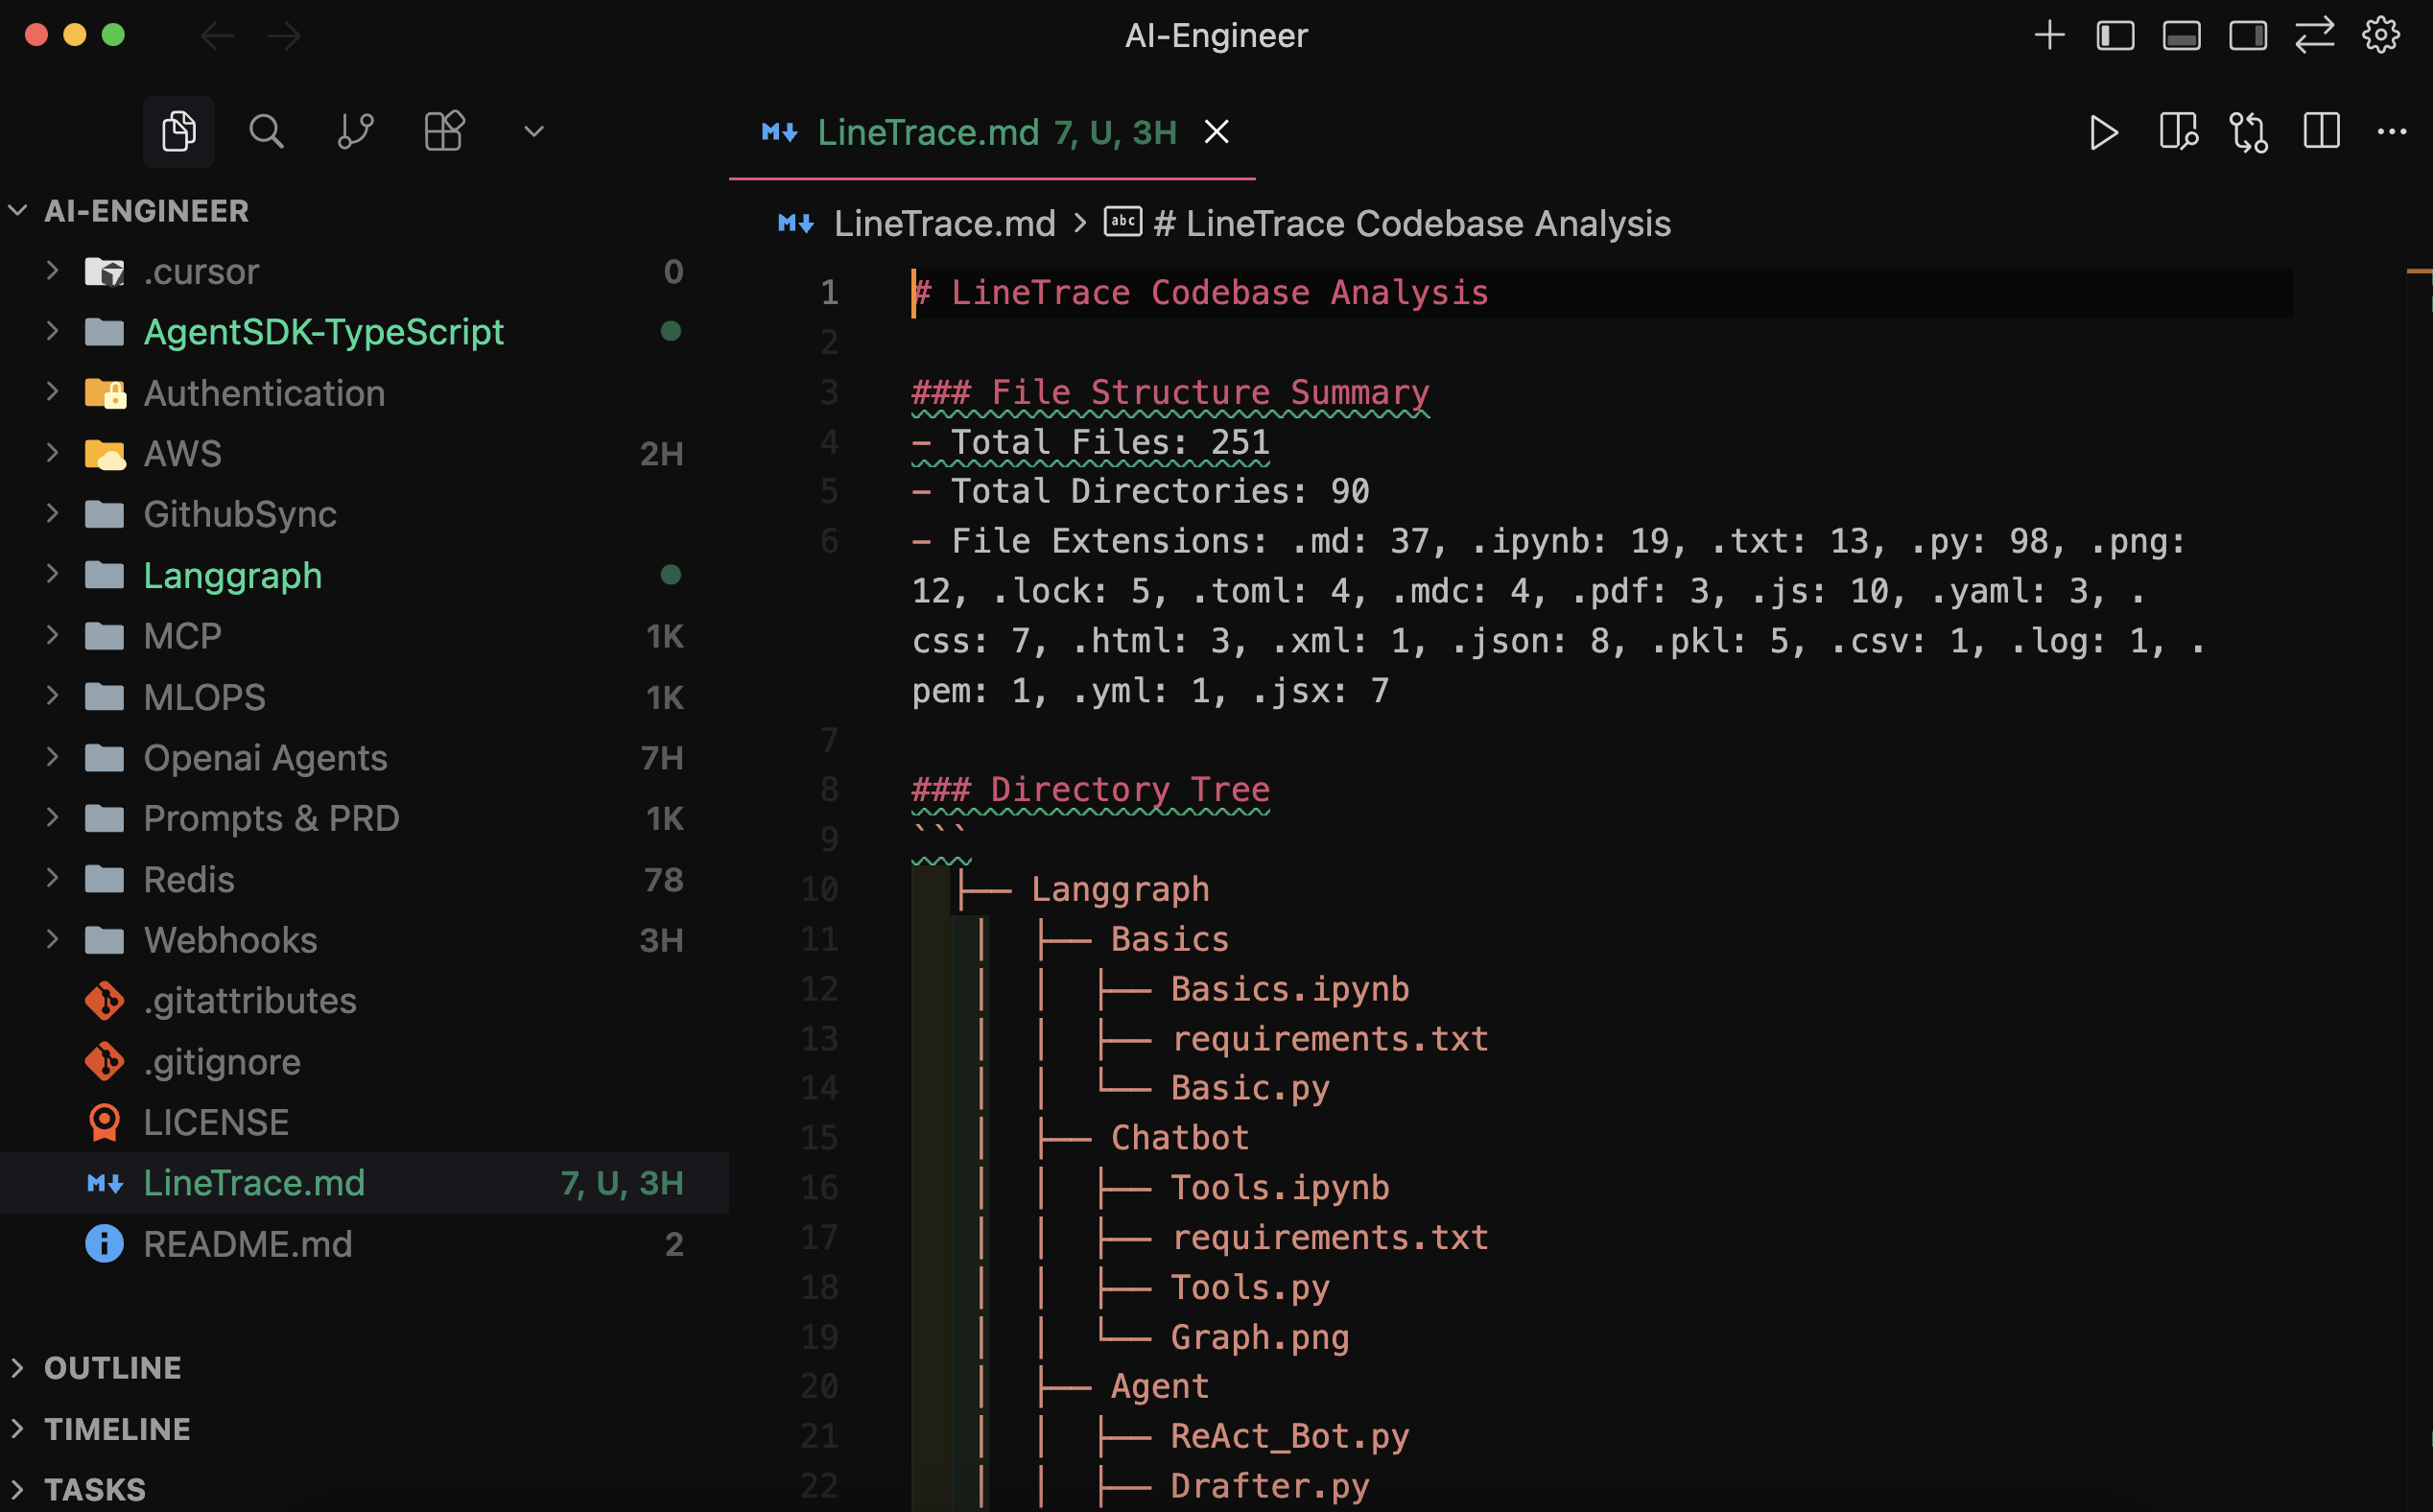Open the Source Control view icon
The image size is (2433, 1512).
[x=355, y=132]
